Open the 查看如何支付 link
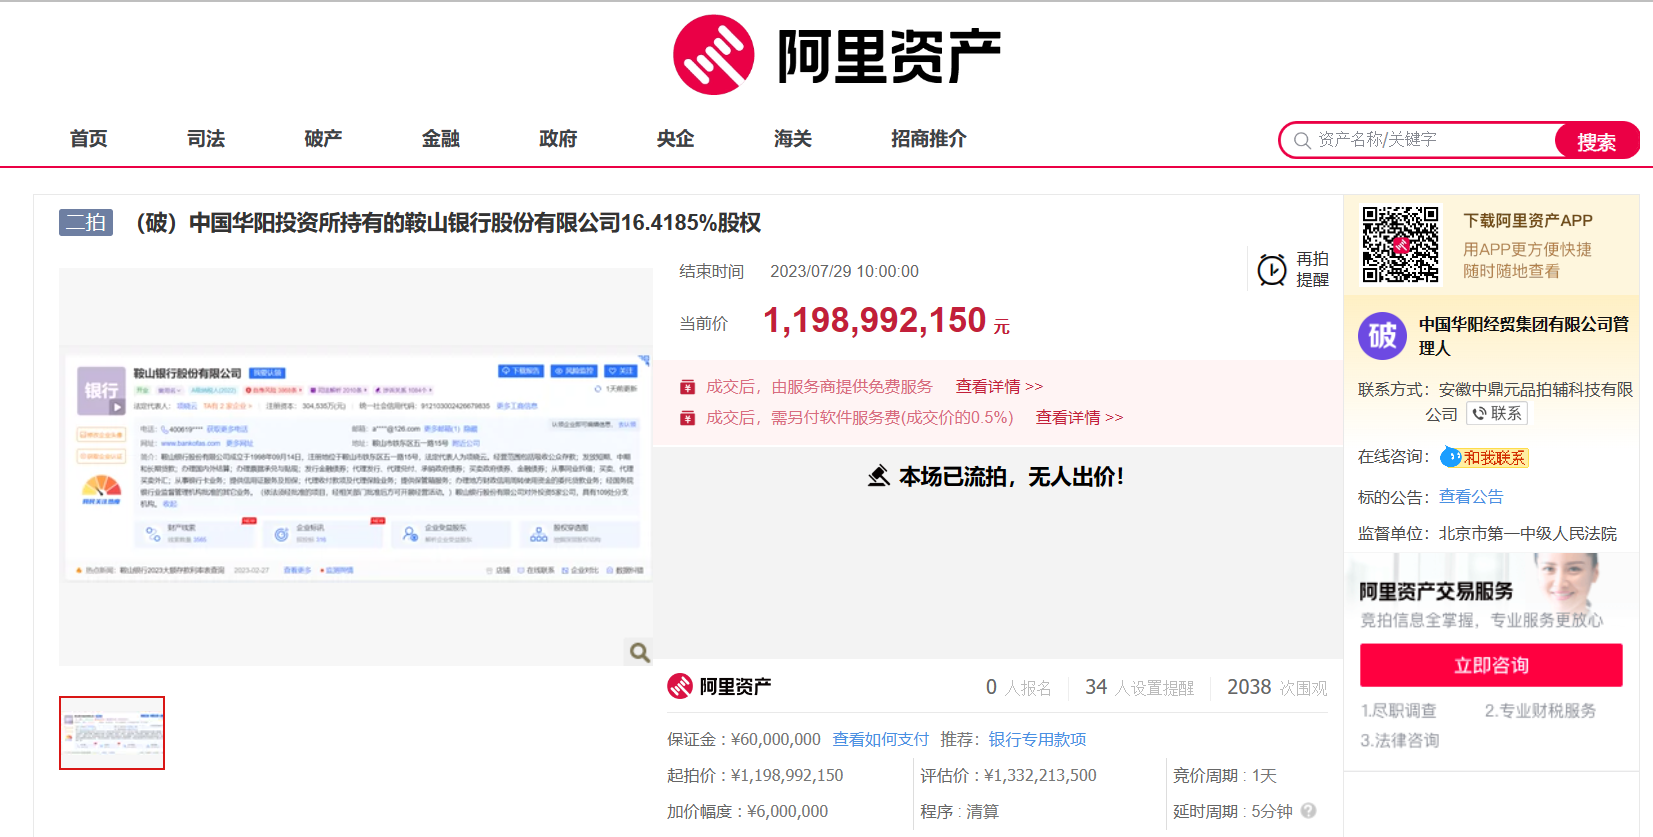 [x=881, y=740]
